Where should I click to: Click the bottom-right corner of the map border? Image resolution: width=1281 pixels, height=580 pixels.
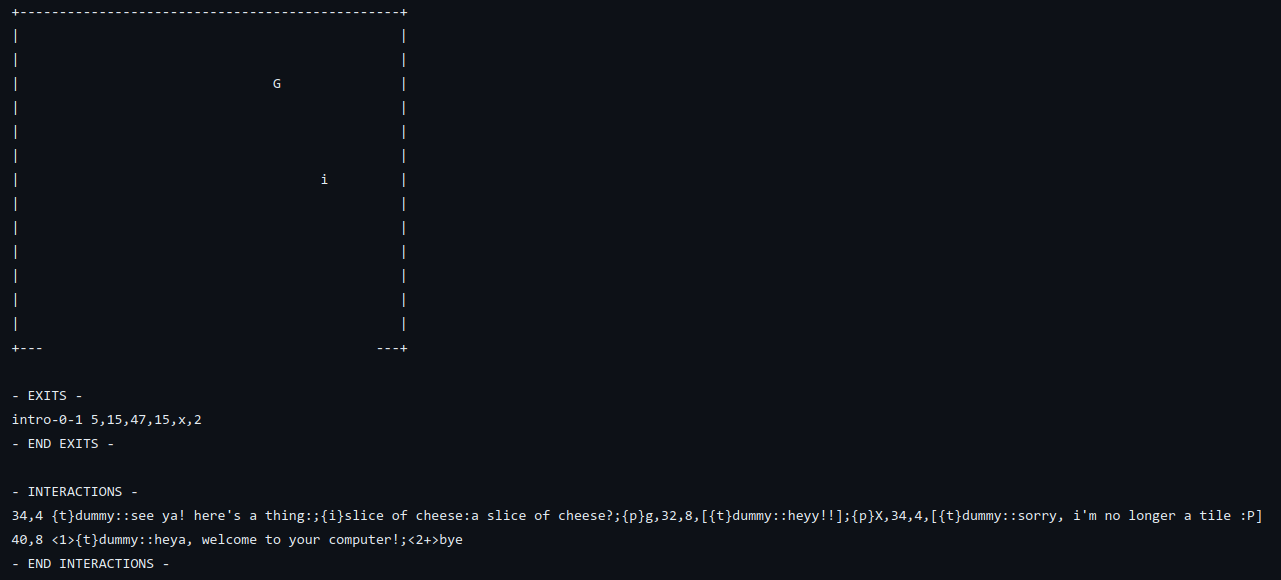coord(403,348)
